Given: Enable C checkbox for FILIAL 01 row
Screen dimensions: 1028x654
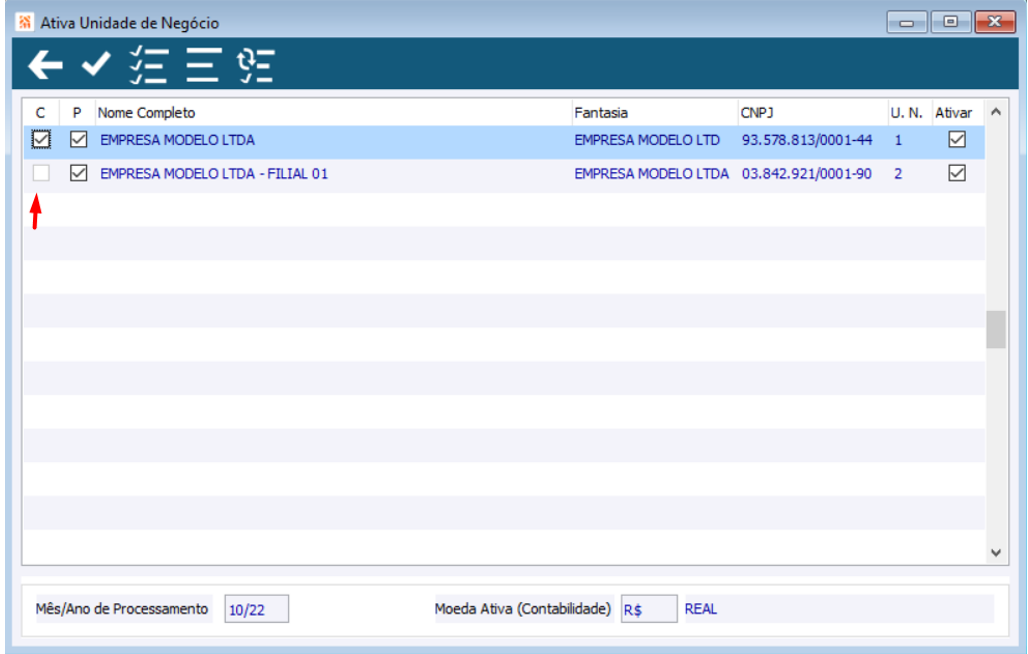Looking at the screenshot, I should pyautogui.click(x=41, y=173).
